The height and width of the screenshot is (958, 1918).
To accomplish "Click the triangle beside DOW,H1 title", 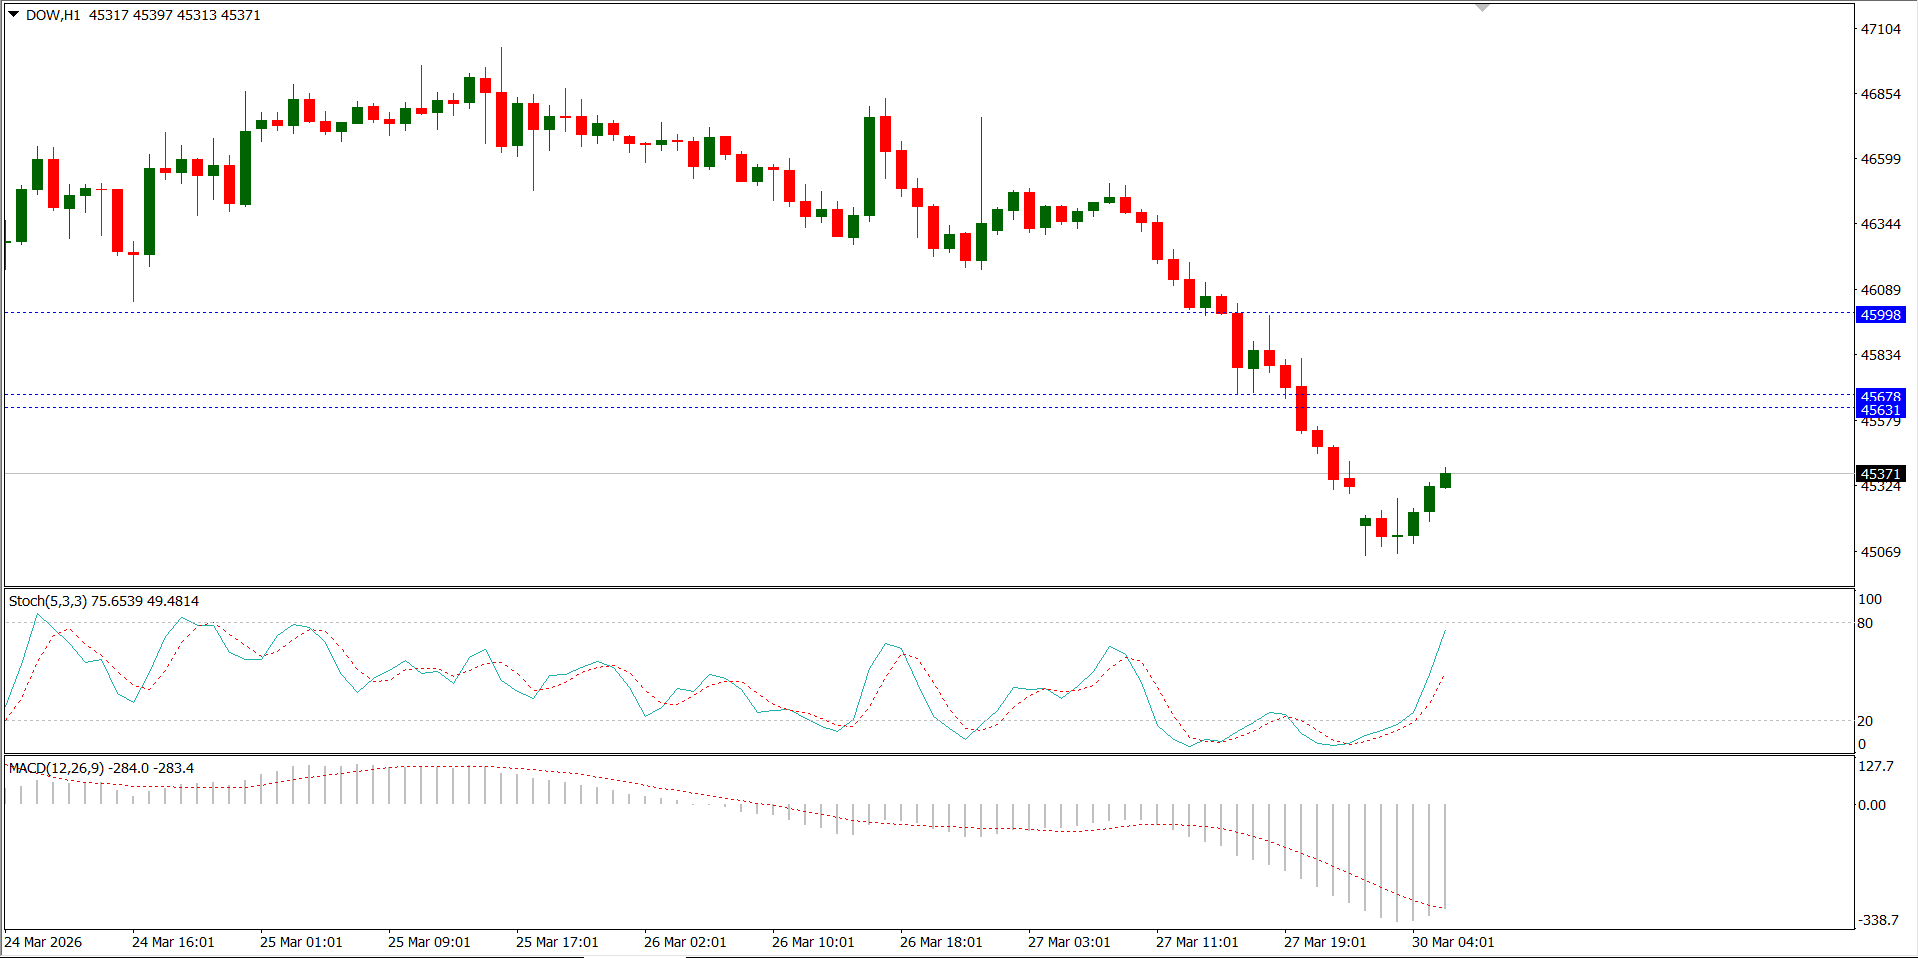I will click(x=14, y=15).
